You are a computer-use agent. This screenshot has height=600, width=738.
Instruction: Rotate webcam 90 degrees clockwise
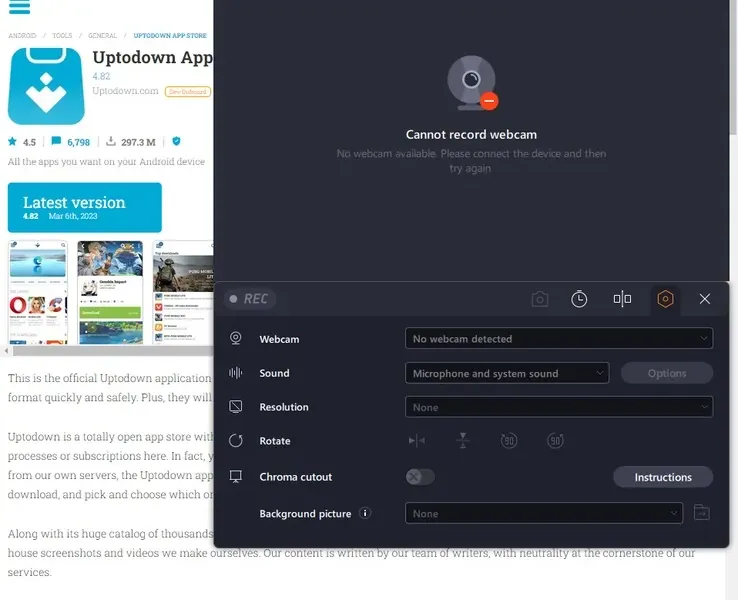(x=555, y=441)
